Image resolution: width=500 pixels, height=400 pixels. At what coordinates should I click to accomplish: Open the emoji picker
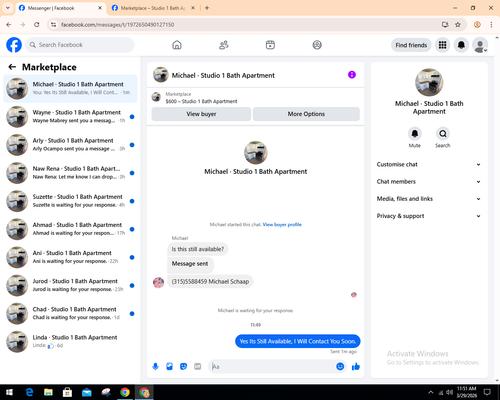(340, 367)
